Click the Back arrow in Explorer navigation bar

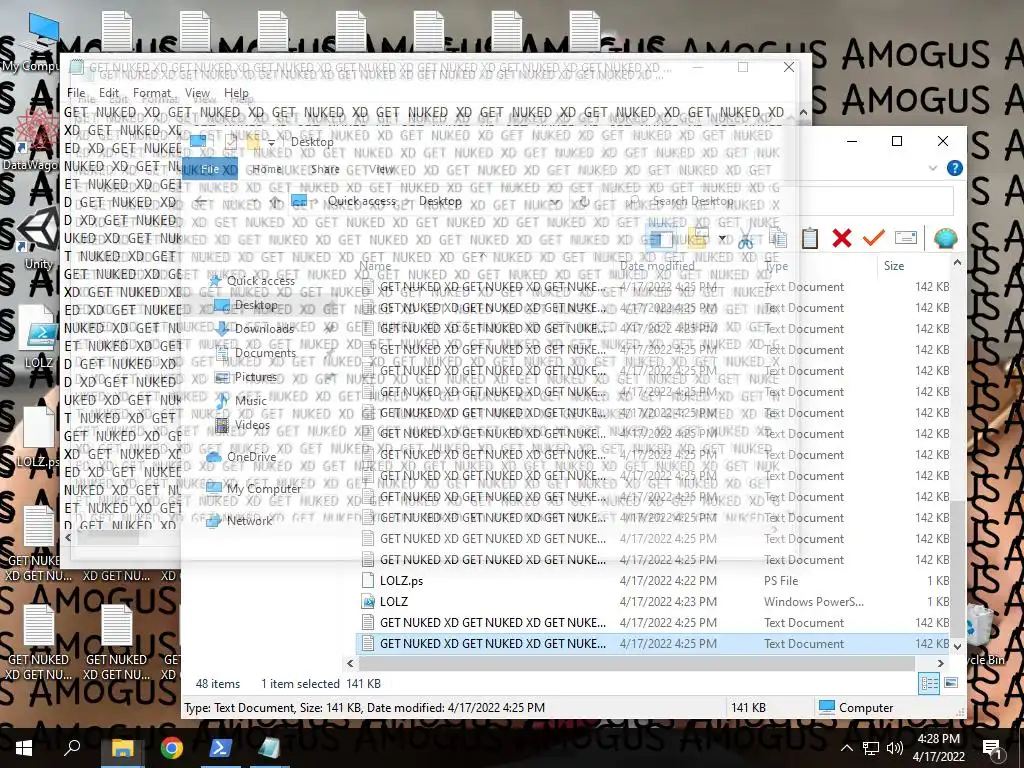pyautogui.click(x=200, y=201)
